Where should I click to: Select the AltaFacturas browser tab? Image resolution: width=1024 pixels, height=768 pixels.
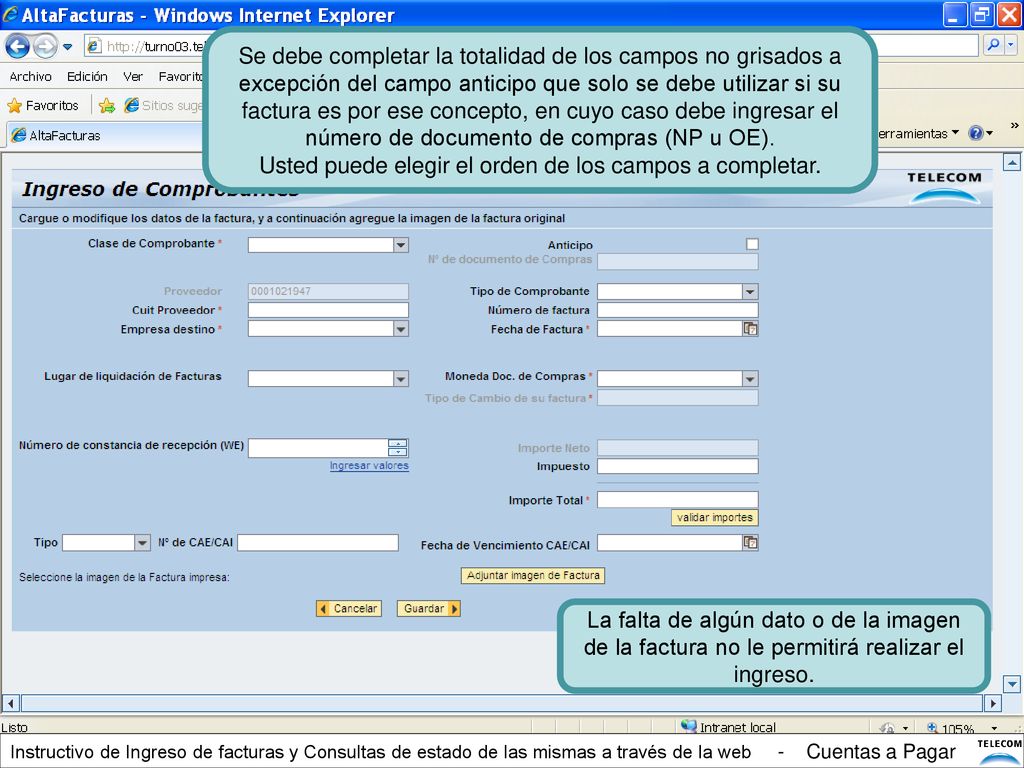coord(104,136)
